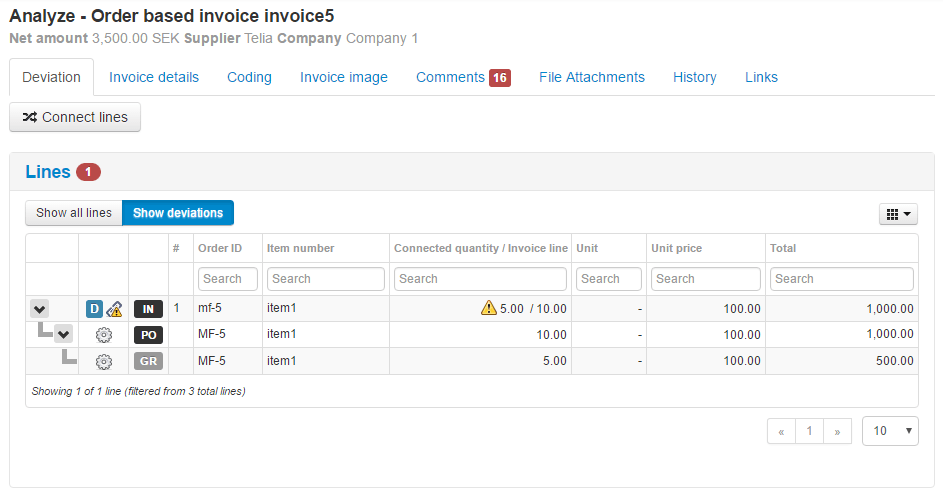Go to previous page with « button
Viewport: 943px width, 493px height.
pos(781,431)
